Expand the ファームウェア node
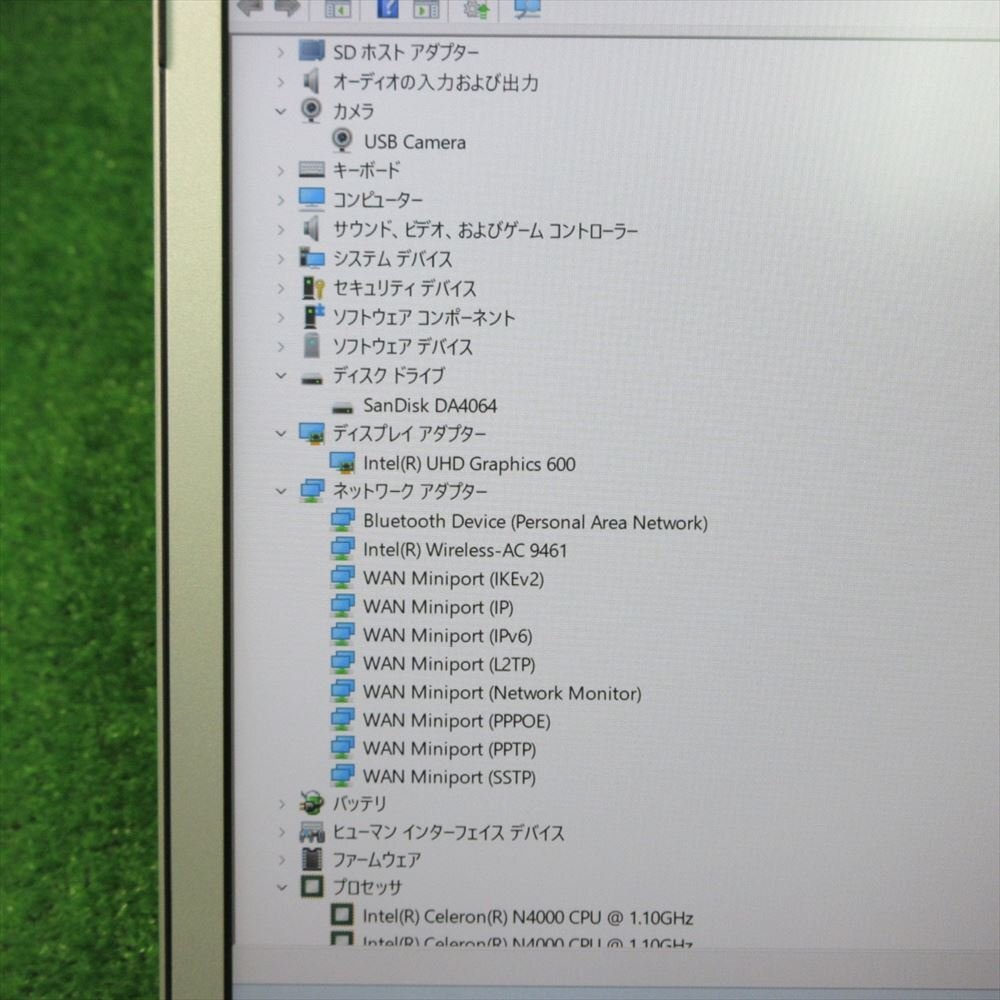This screenshot has width=1000, height=1000. (281, 860)
